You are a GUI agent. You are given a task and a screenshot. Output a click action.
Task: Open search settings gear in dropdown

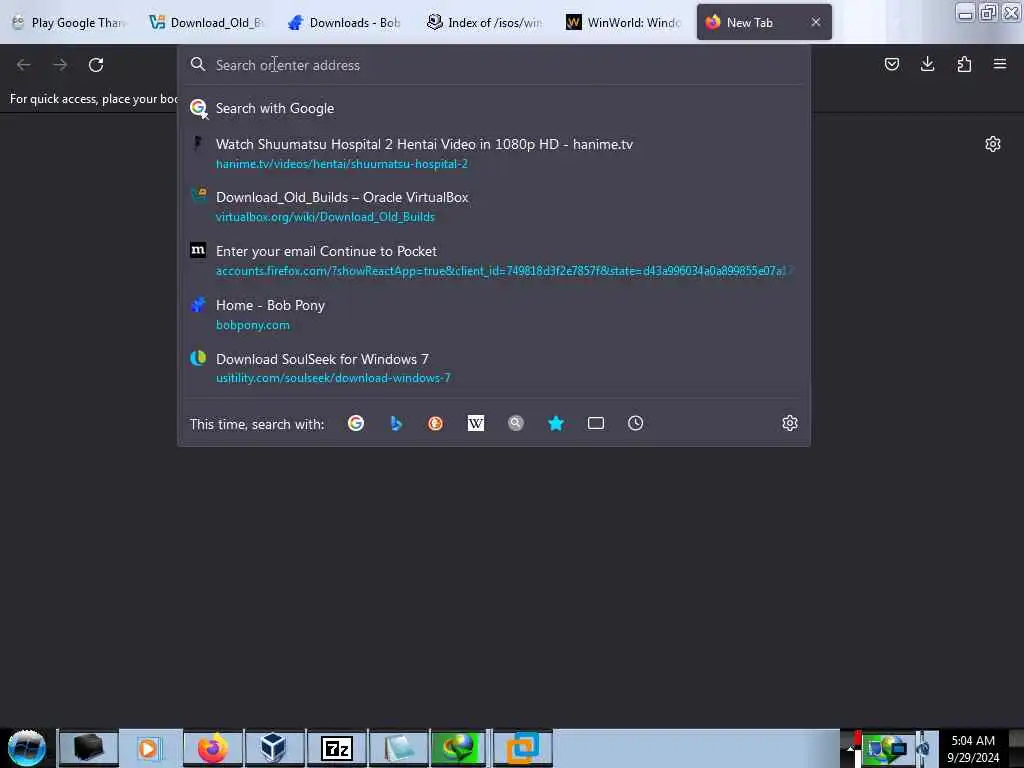[x=790, y=423]
